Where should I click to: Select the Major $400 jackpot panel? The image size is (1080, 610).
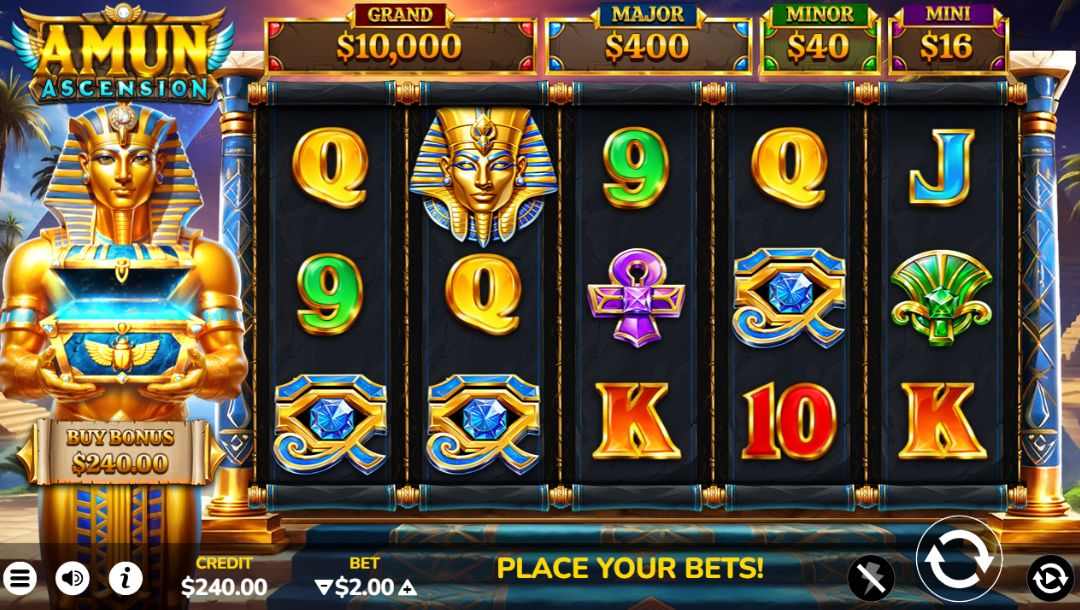tap(647, 40)
